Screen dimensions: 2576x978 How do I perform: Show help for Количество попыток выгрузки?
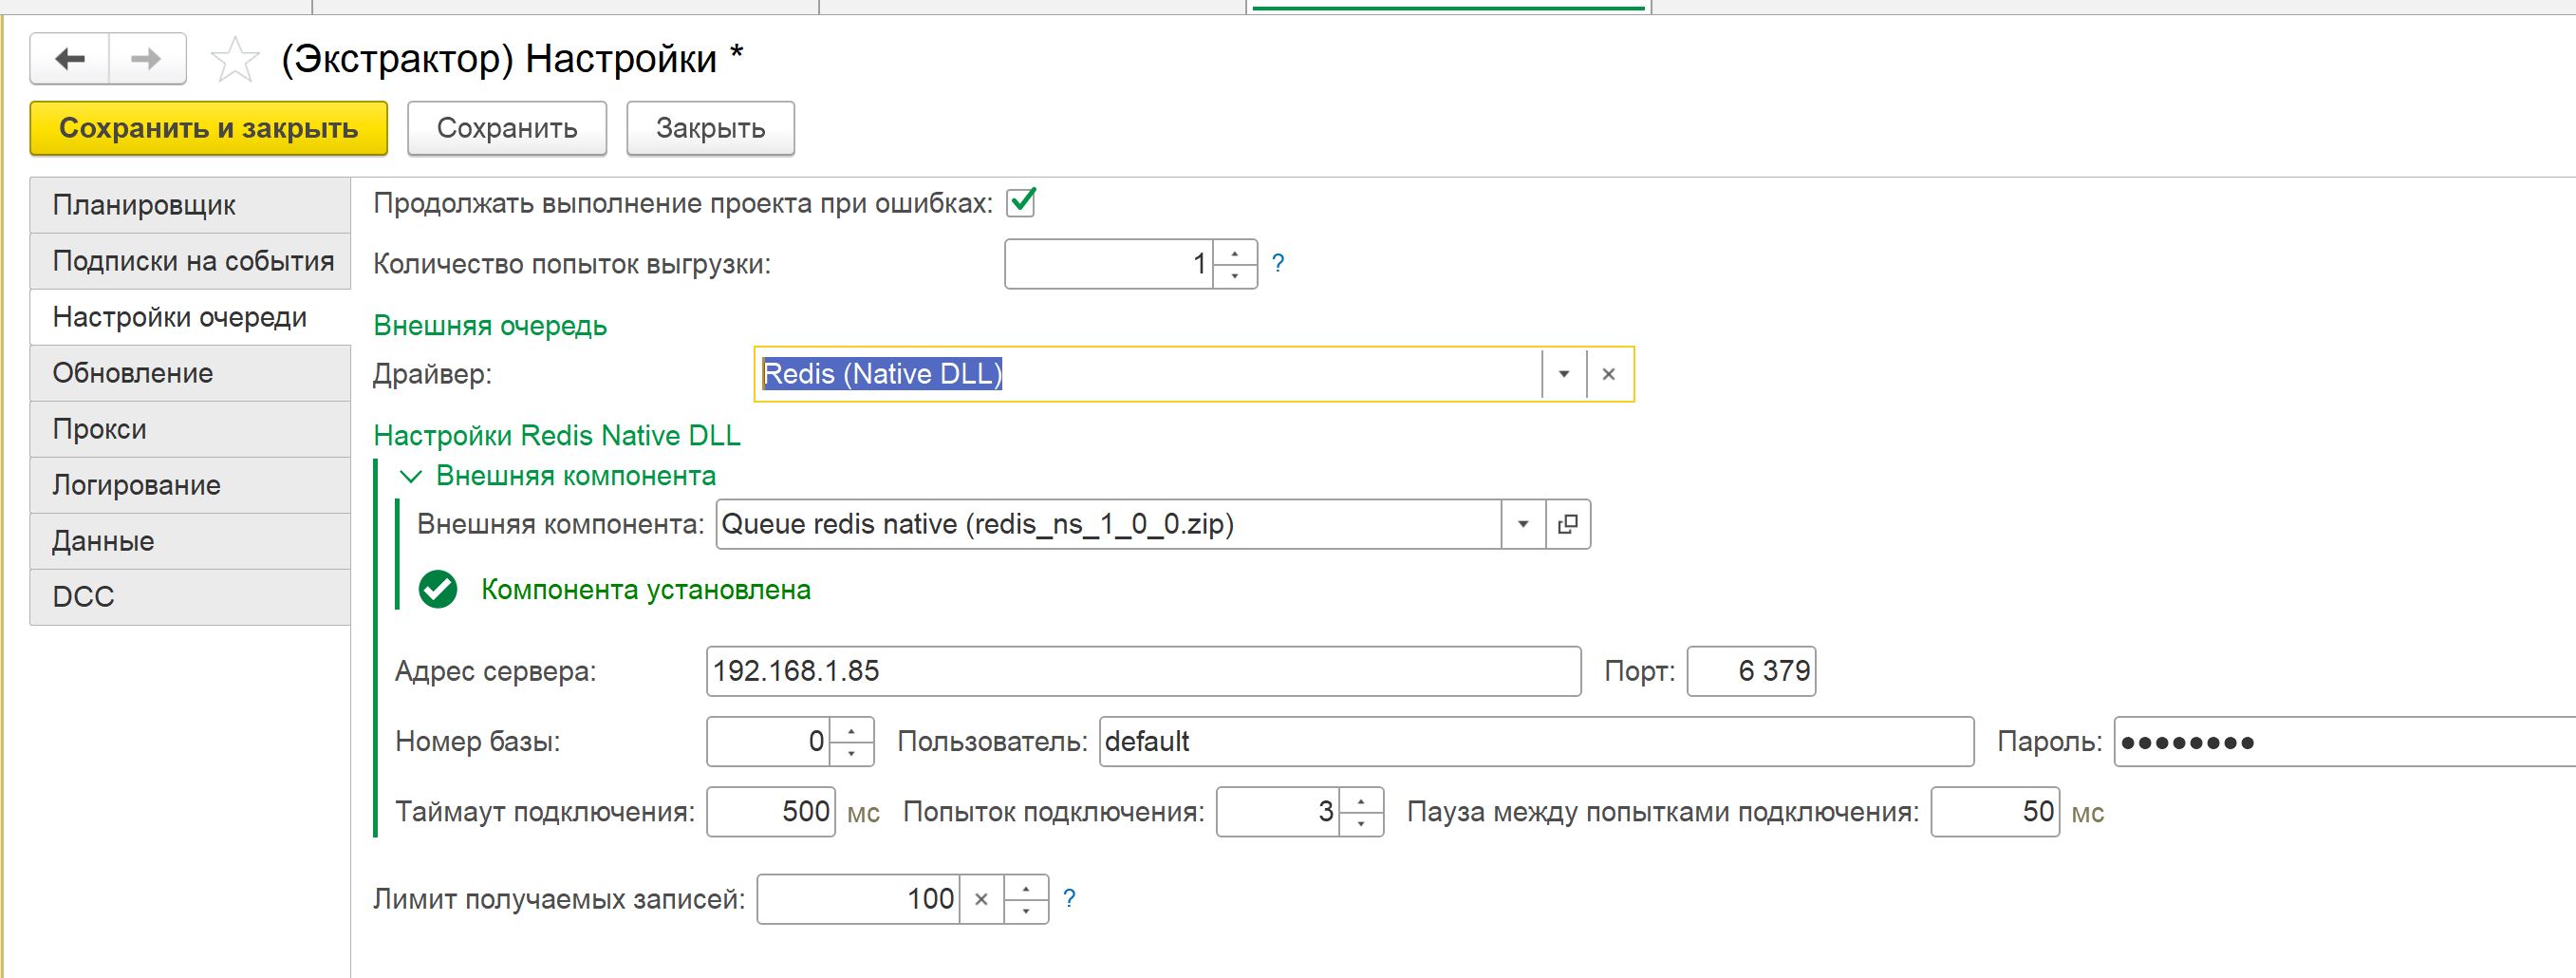(x=1278, y=263)
